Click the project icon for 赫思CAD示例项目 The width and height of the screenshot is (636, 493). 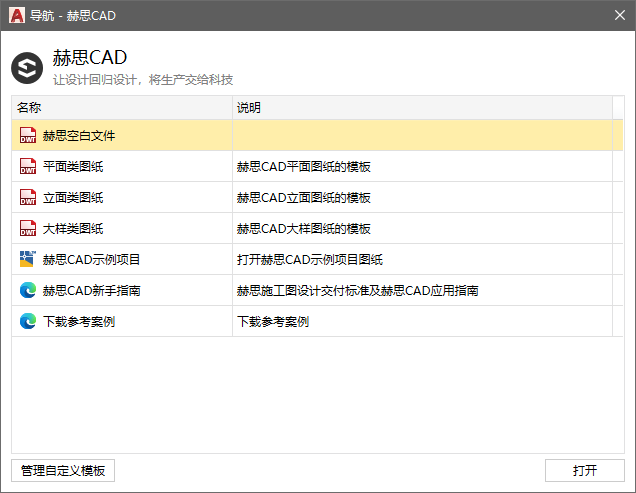[x=28, y=259]
